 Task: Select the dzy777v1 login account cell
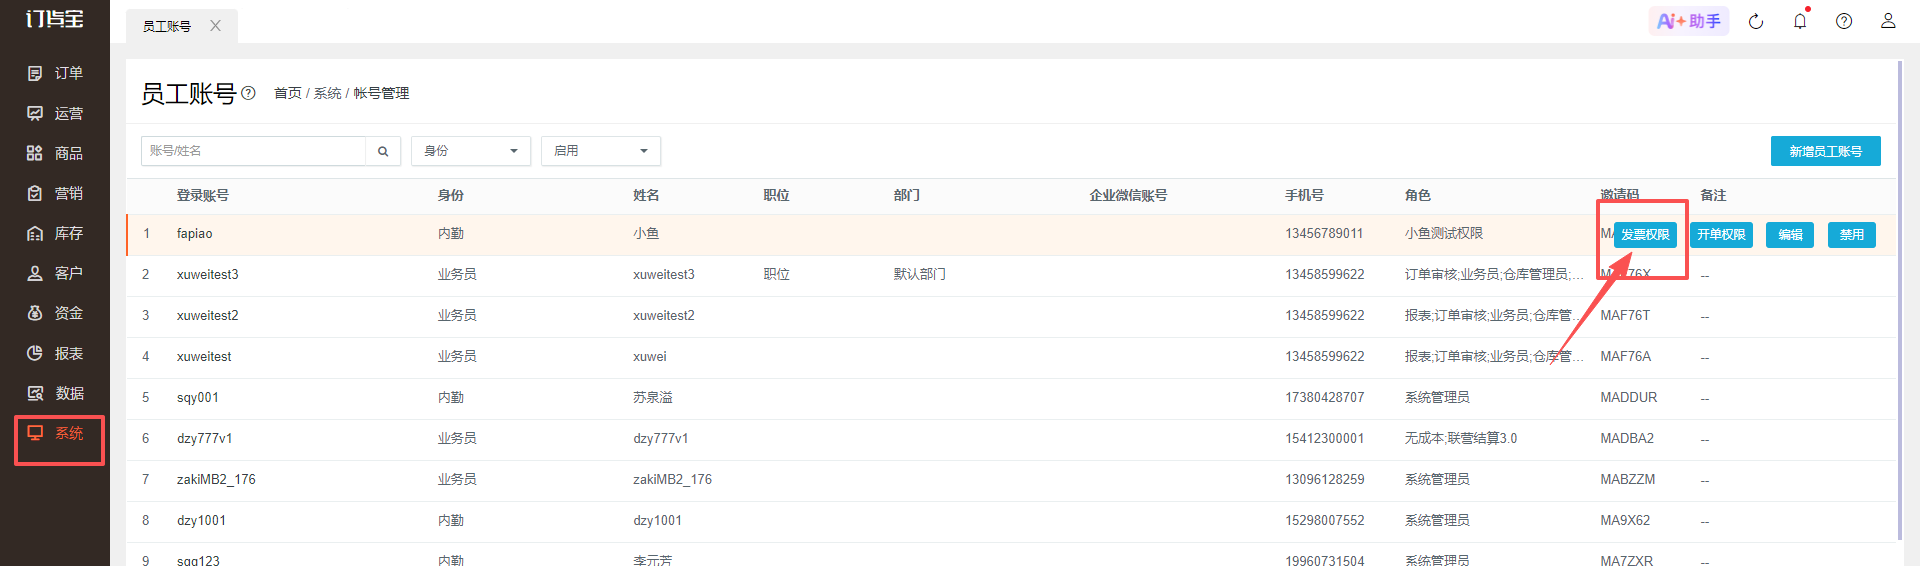coord(205,438)
